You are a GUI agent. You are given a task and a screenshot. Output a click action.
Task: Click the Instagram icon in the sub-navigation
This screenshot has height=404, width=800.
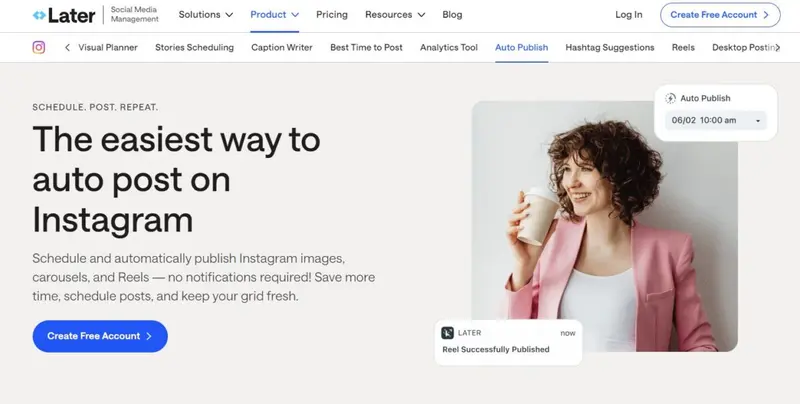(39, 47)
